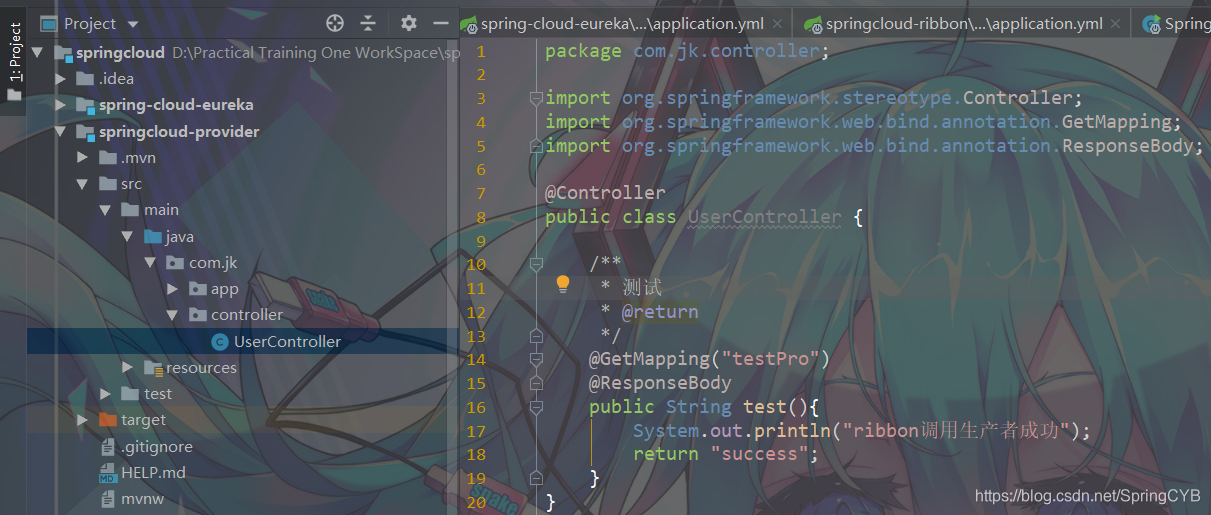Image resolution: width=1211 pixels, height=515 pixels.
Task: Fold the import block on line 3
Action: click(536, 98)
